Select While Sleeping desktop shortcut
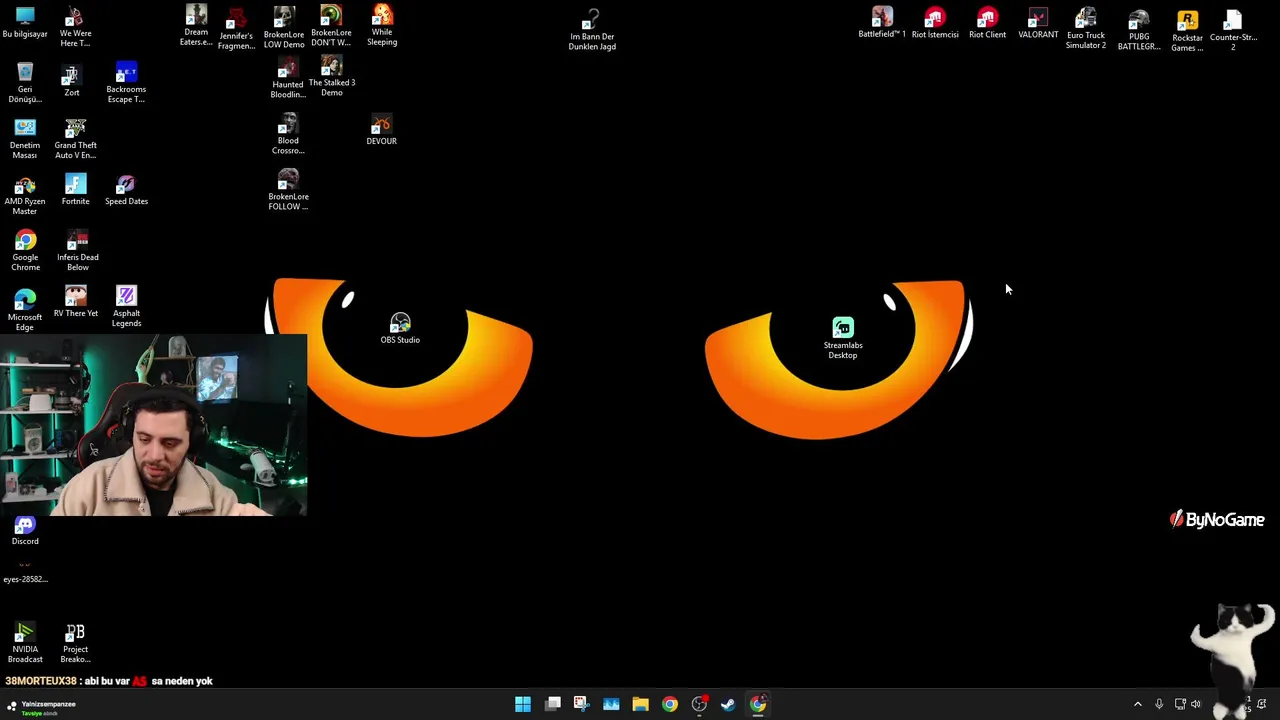This screenshot has width=1280, height=720. [x=382, y=25]
